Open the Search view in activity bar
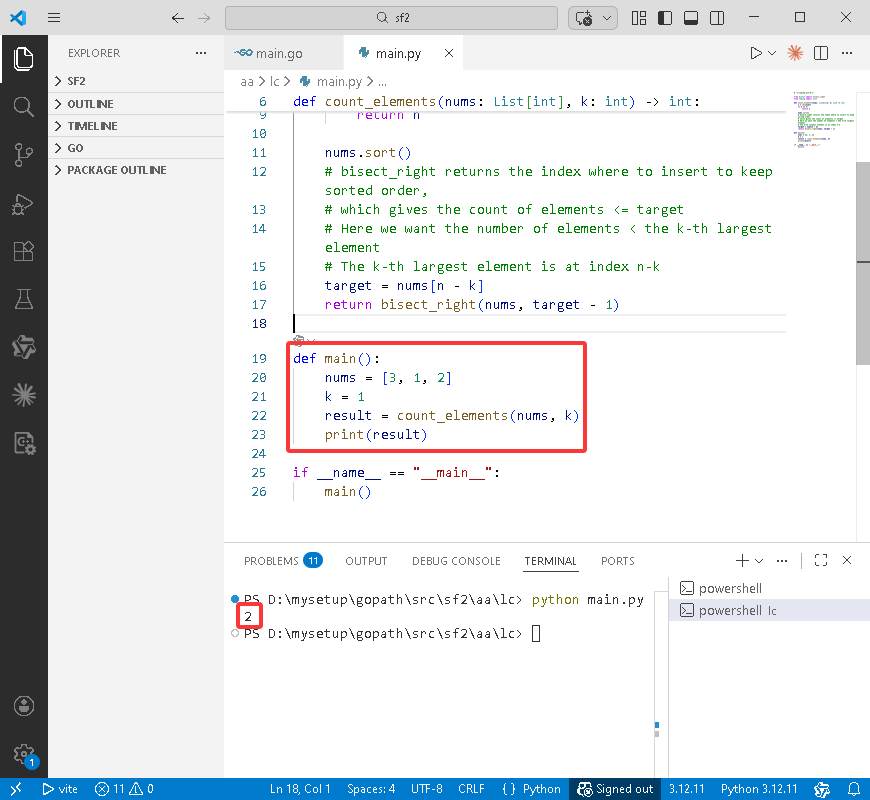The height and width of the screenshot is (800, 870). pos(23,107)
